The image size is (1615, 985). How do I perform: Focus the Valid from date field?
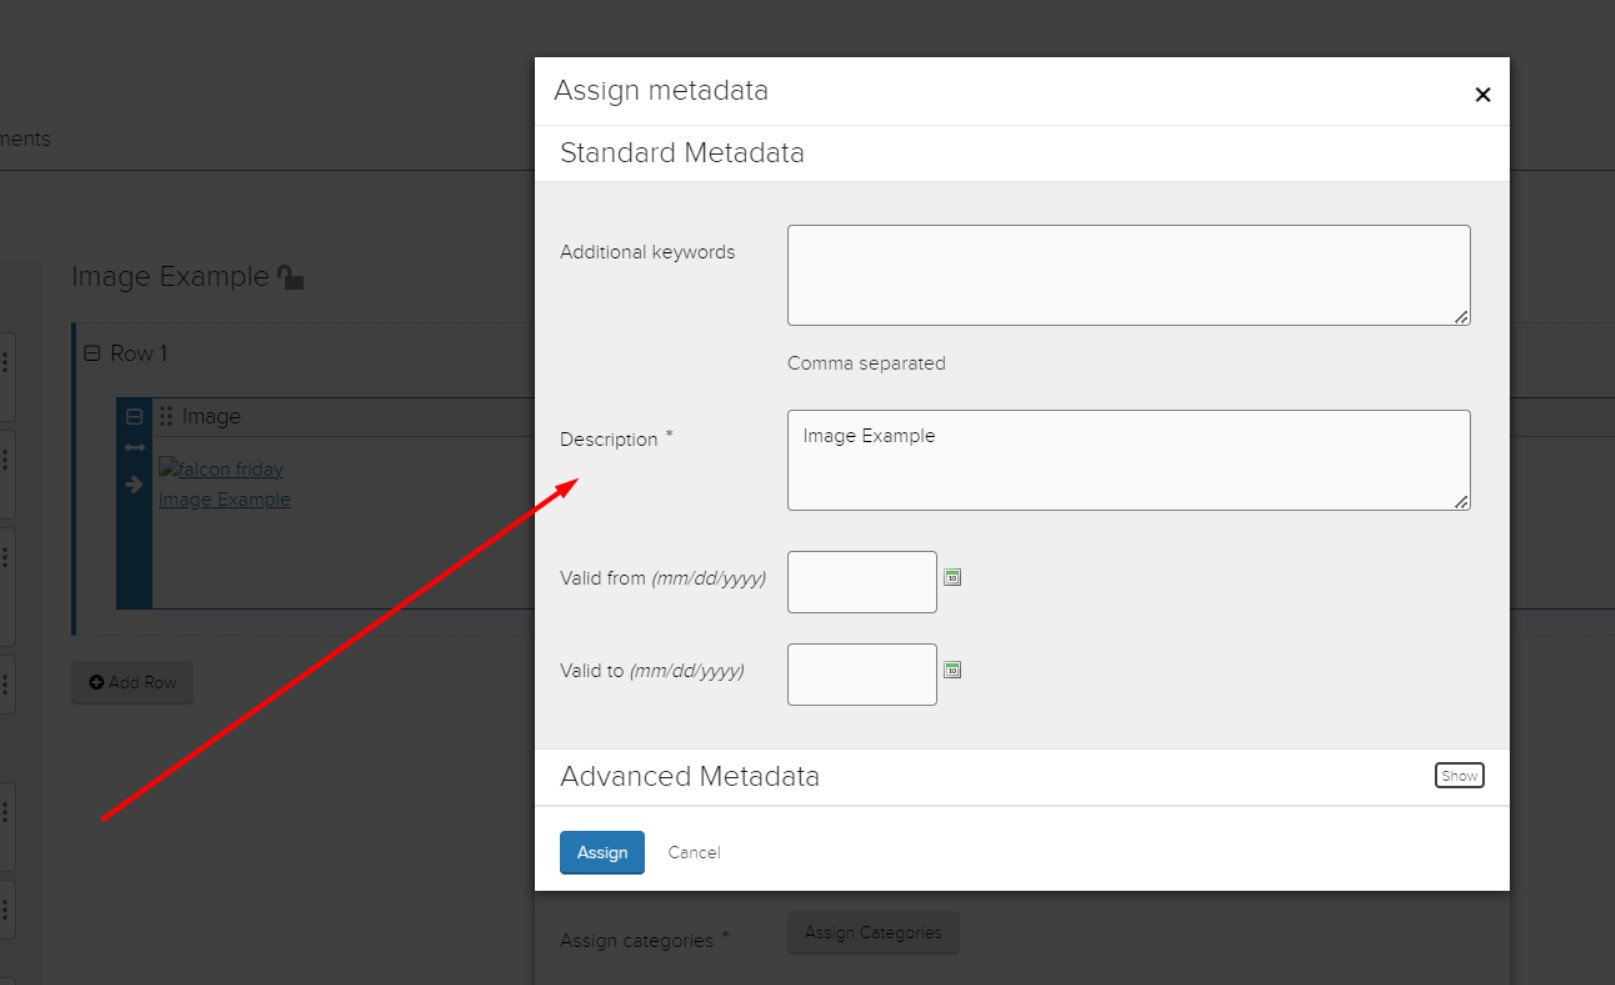click(861, 582)
